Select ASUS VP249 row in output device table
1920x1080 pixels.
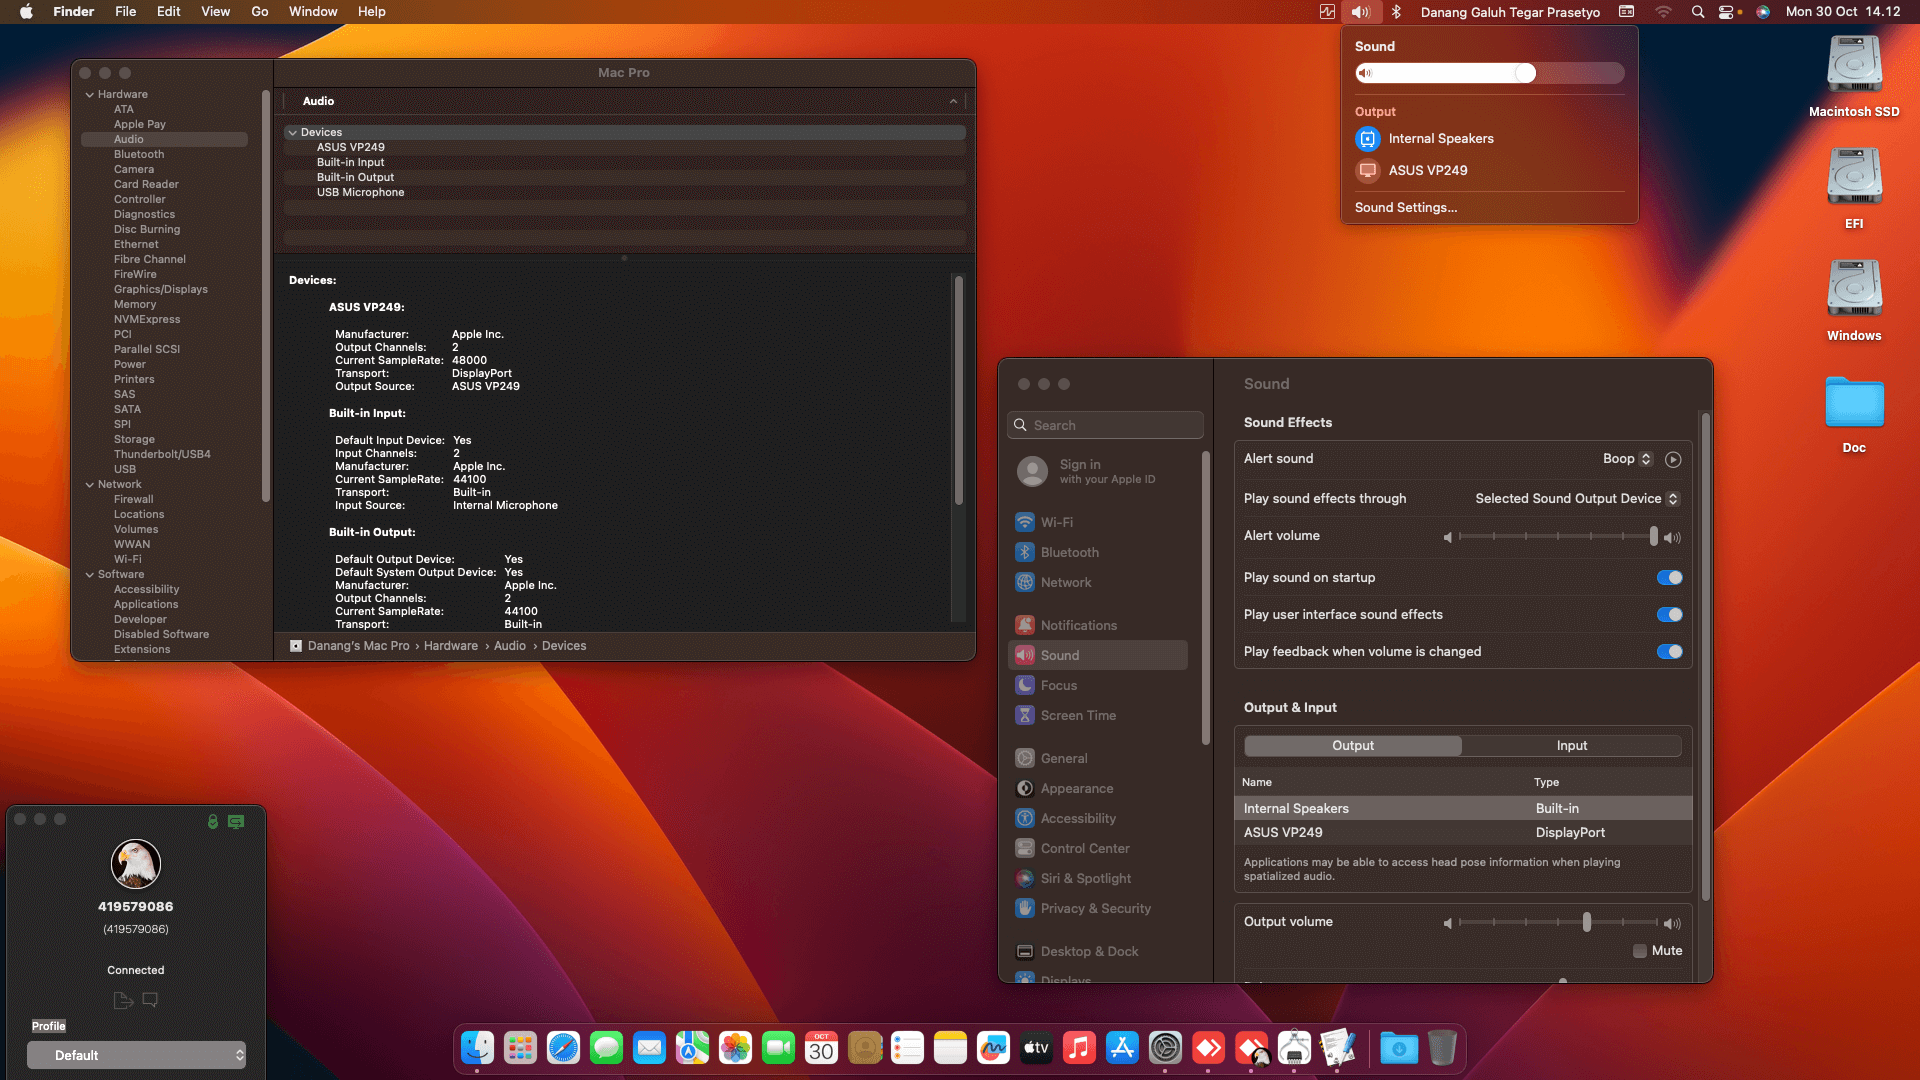point(1463,833)
